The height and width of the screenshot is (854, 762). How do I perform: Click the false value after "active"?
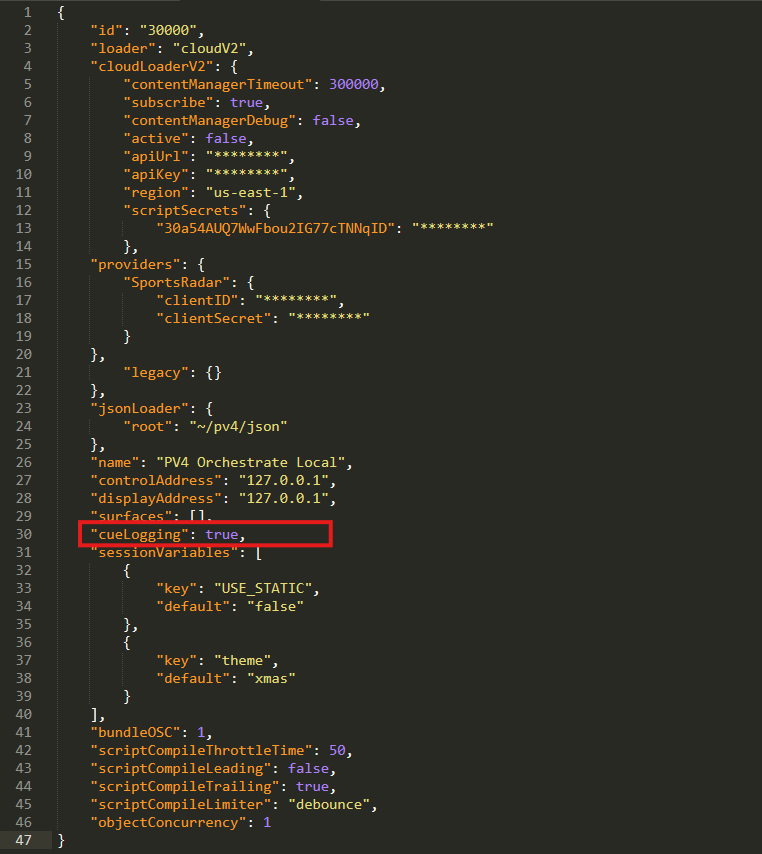point(226,138)
